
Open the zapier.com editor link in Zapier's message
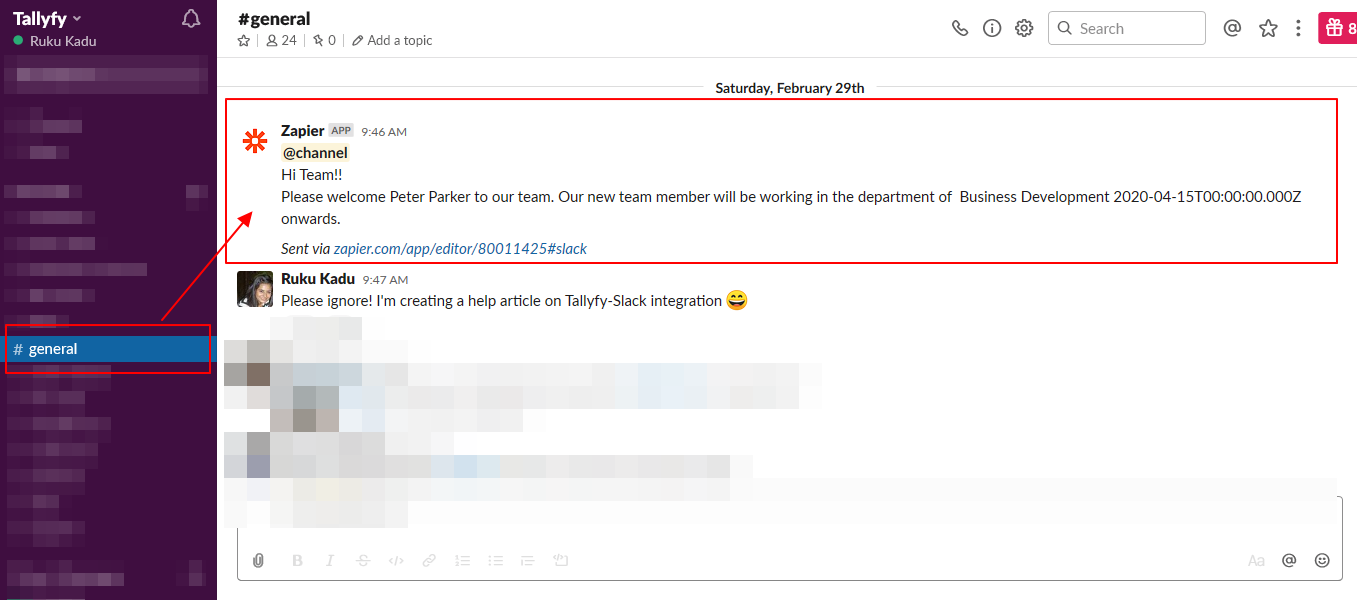click(460, 248)
